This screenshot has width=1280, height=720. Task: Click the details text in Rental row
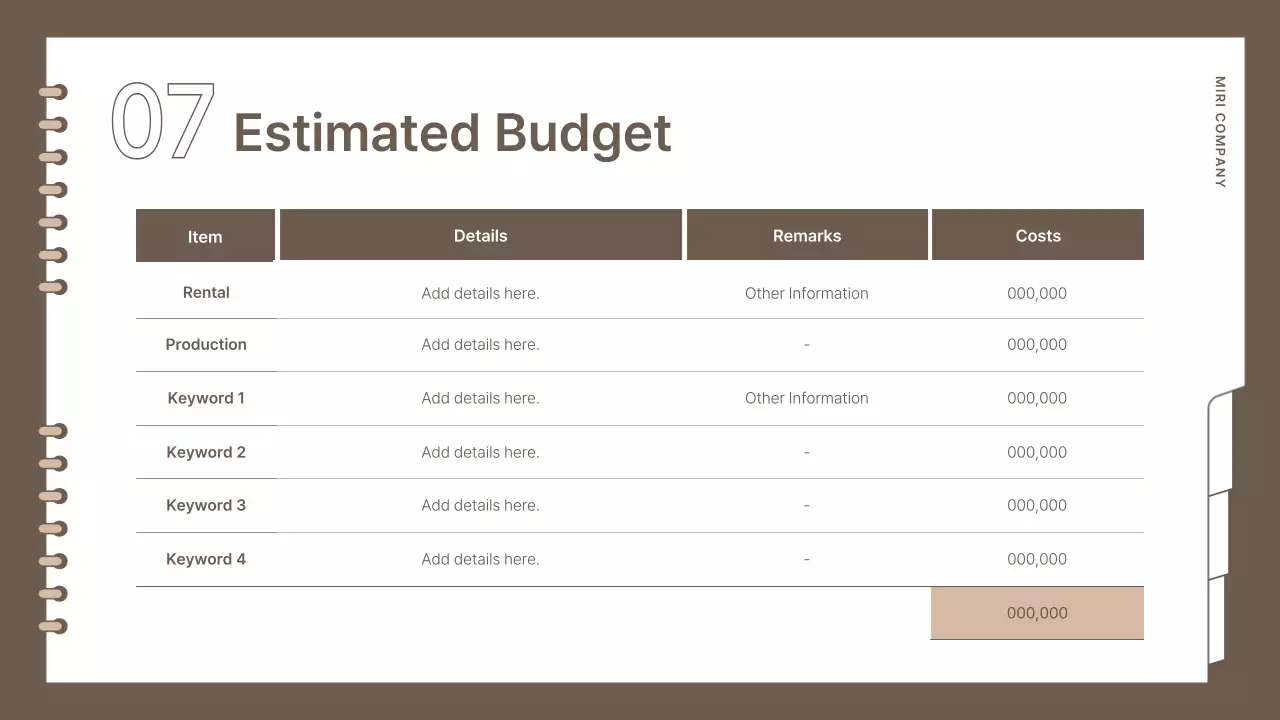pyautogui.click(x=480, y=293)
